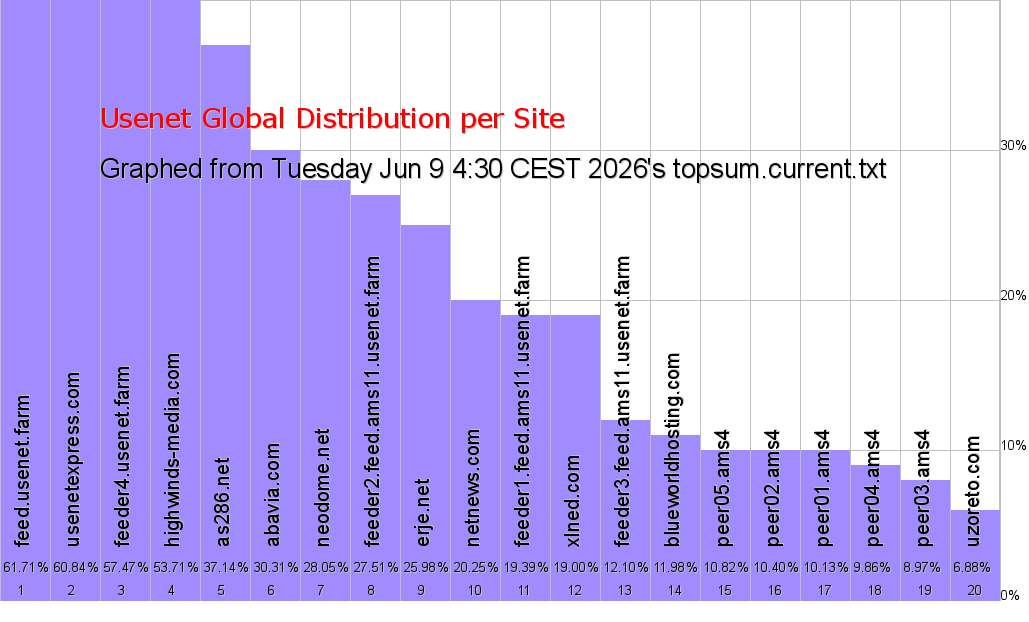Screen dimensions: 1029x622
Task: Click the 60.84% value
Action: pyautogui.click(x=75, y=567)
